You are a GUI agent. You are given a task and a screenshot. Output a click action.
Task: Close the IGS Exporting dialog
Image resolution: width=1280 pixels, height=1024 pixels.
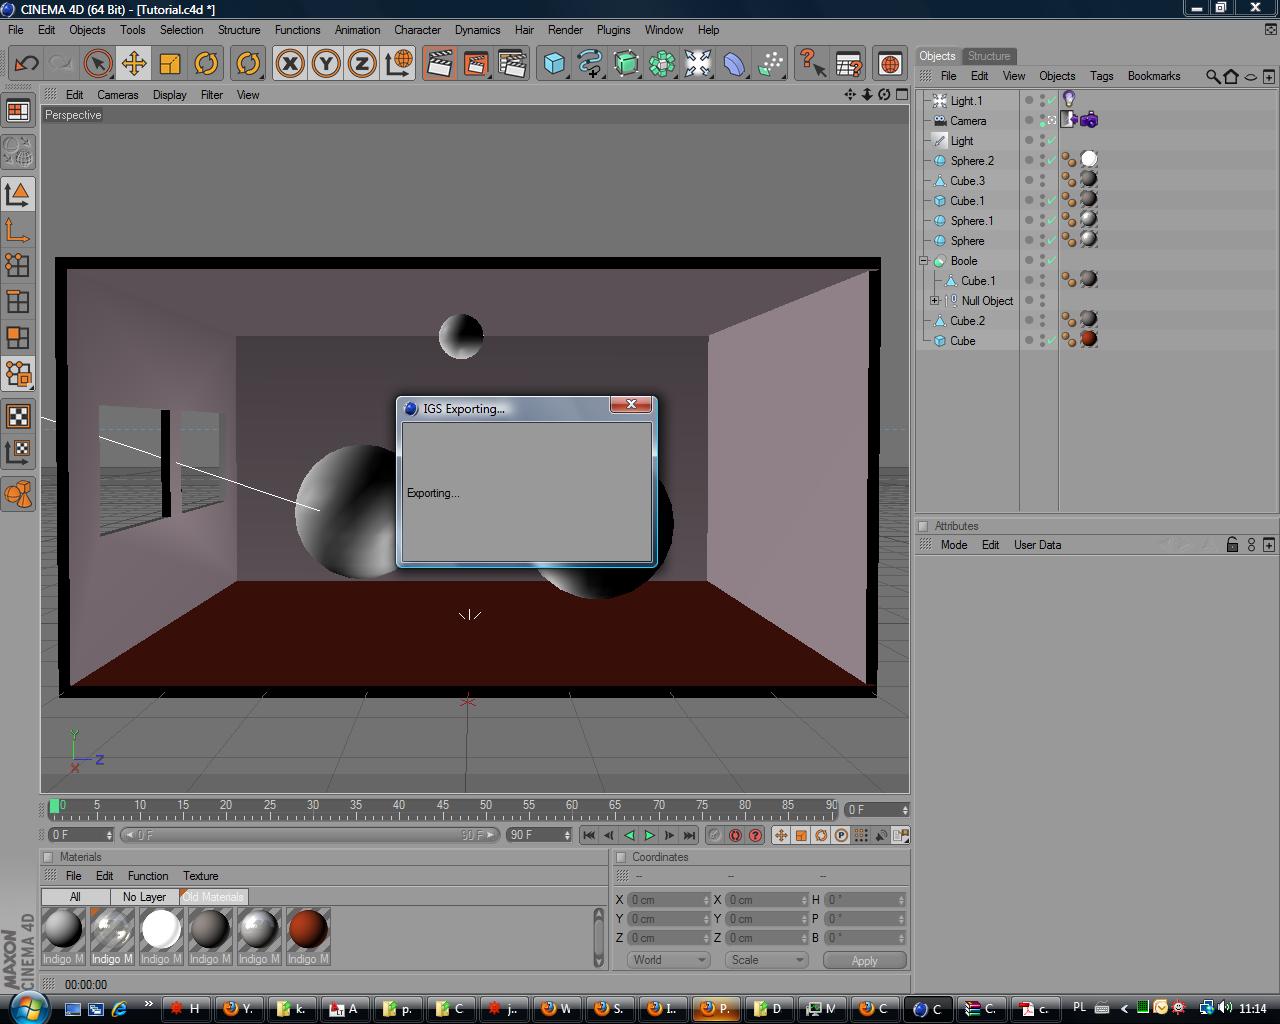631,404
